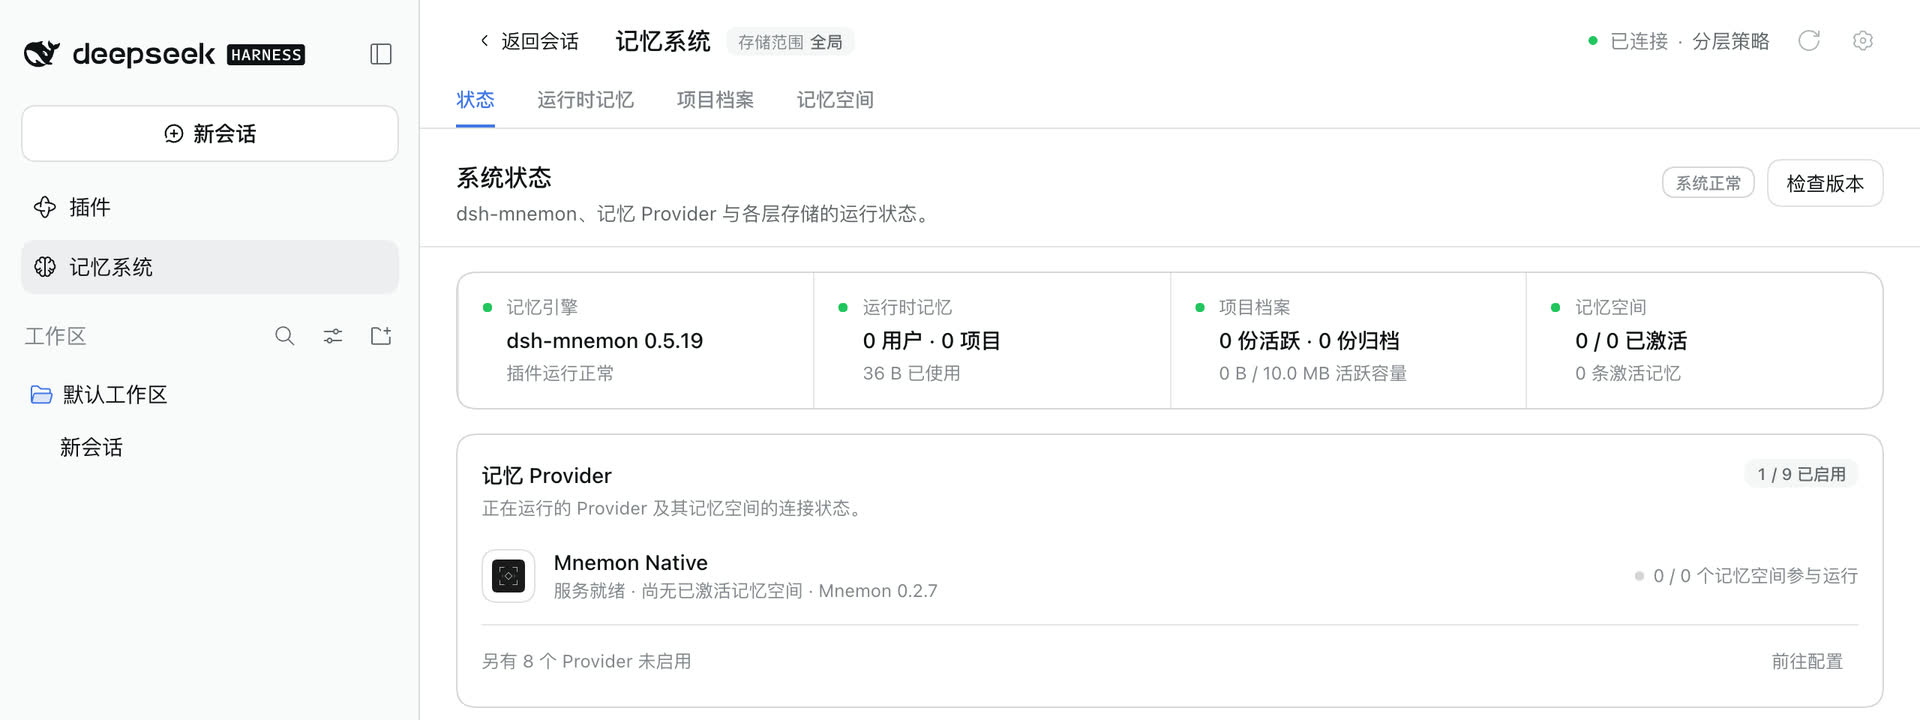1920x720 pixels.
Task: Switch to the 记忆空间 tab
Action: point(835,100)
